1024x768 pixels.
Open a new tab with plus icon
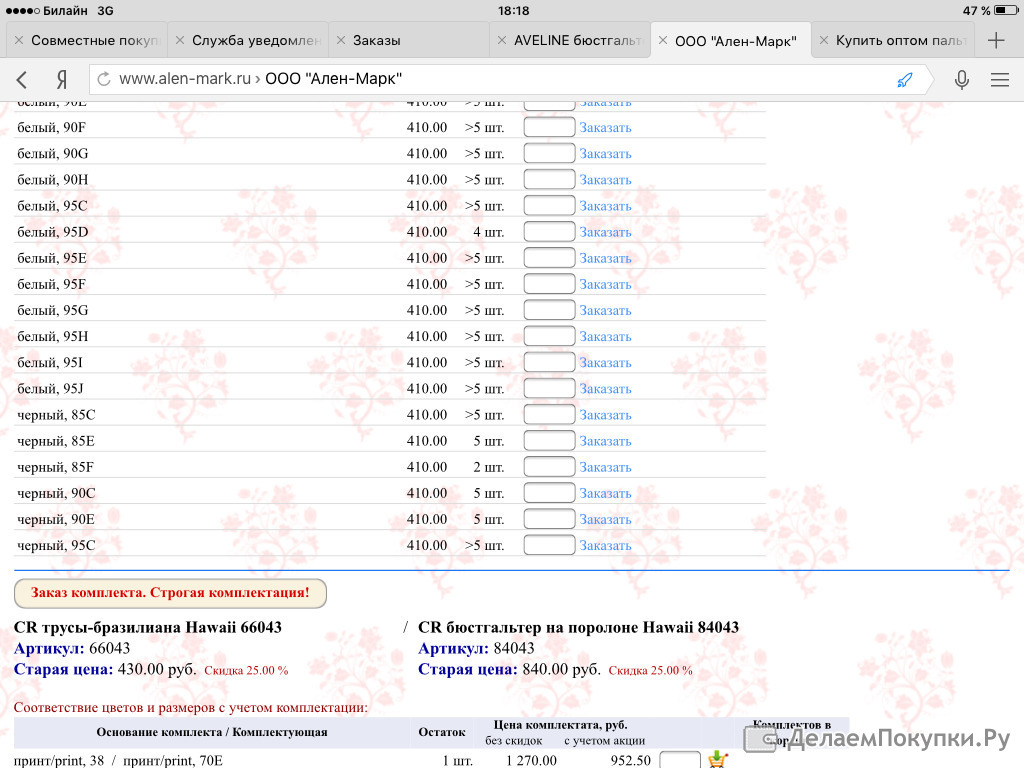point(996,41)
